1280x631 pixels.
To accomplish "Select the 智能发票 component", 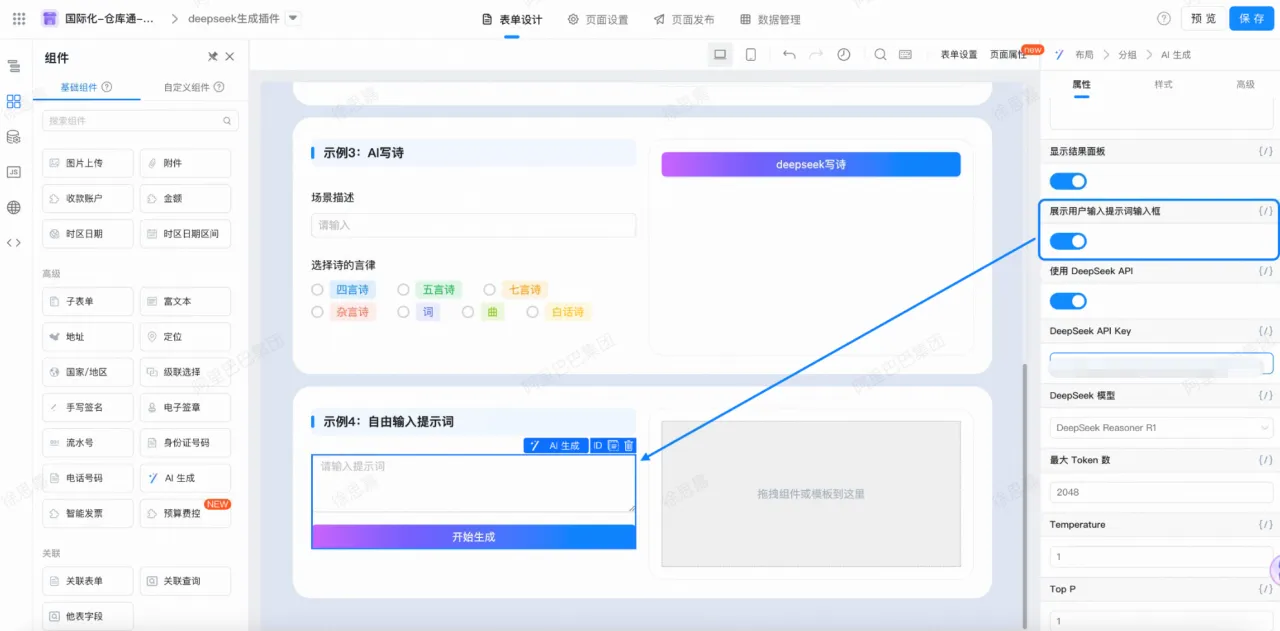I will point(87,513).
